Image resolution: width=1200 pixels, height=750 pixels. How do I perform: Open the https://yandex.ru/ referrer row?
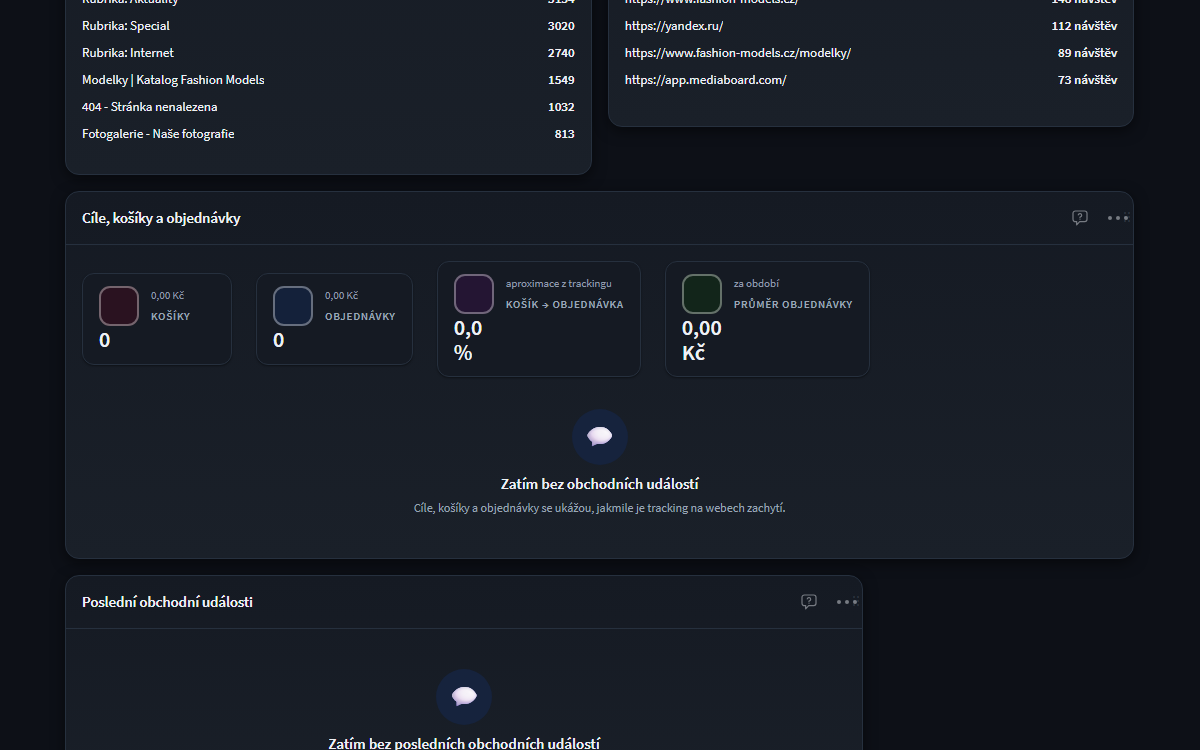pyautogui.click(x=871, y=26)
